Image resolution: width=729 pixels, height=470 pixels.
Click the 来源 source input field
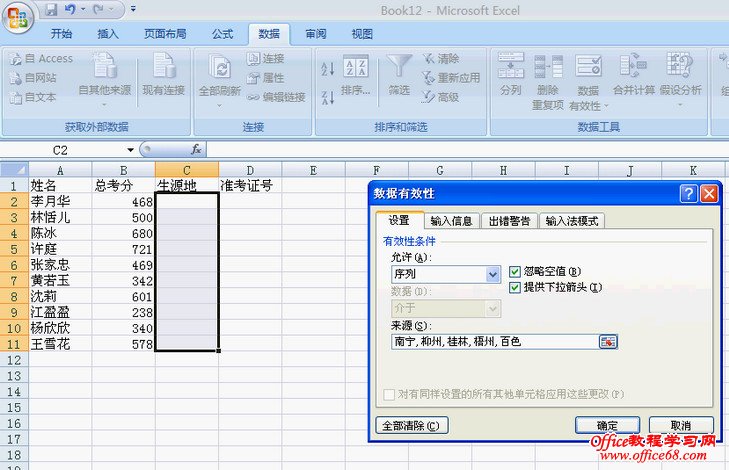tap(495, 342)
